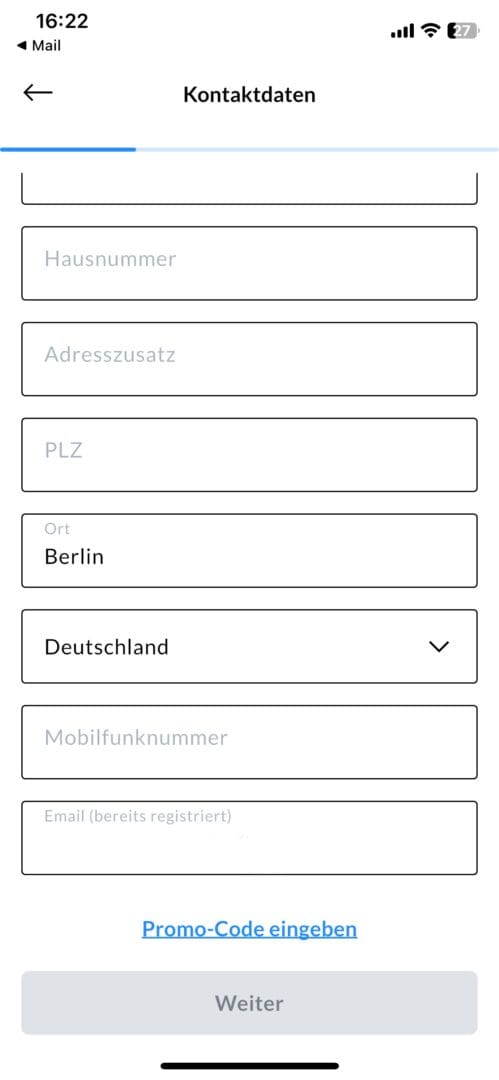This screenshot has height=1080, width=499.
Task: Focus the Adresszusatz input field
Action: point(249,359)
